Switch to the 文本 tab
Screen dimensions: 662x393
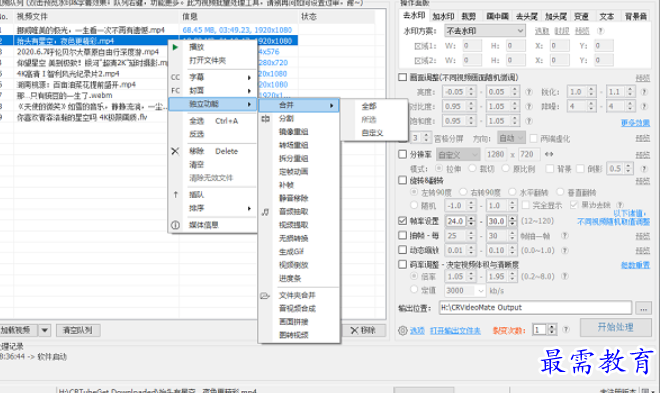(607, 16)
